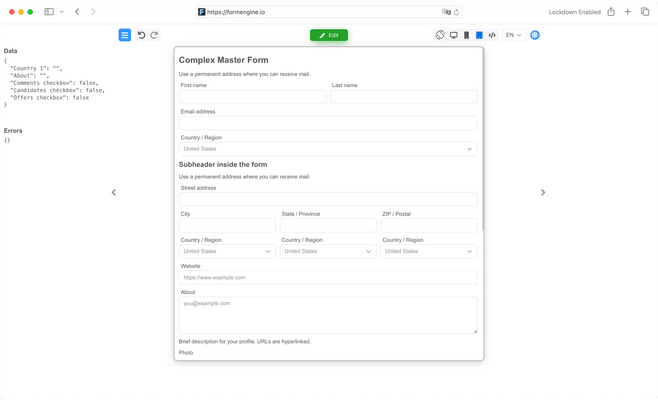This screenshot has width=658, height=400.
Task: Toggle the blue list panel icon
Action: (125, 35)
